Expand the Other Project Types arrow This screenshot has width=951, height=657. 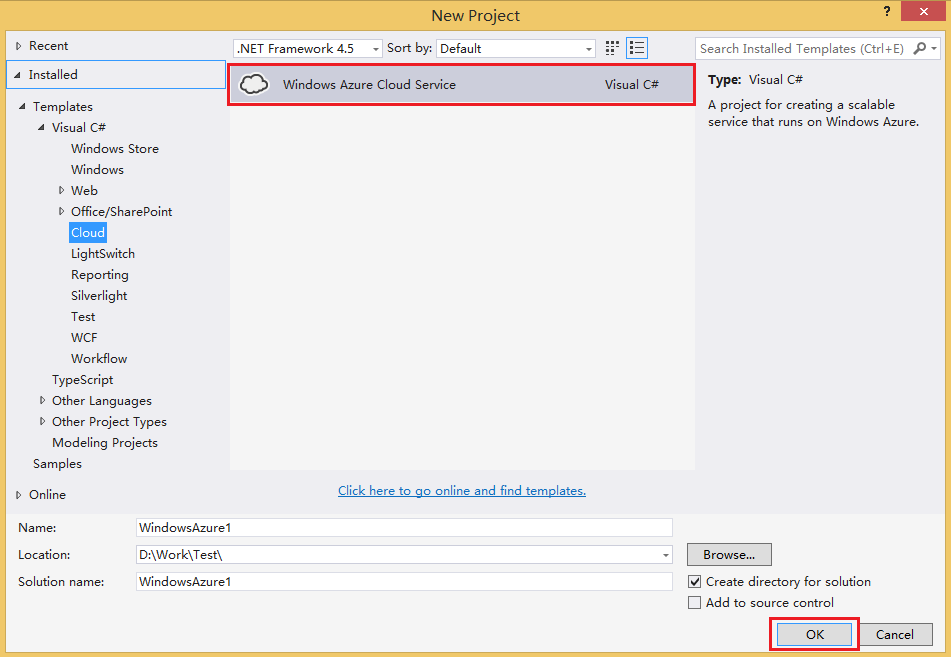coord(42,422)
